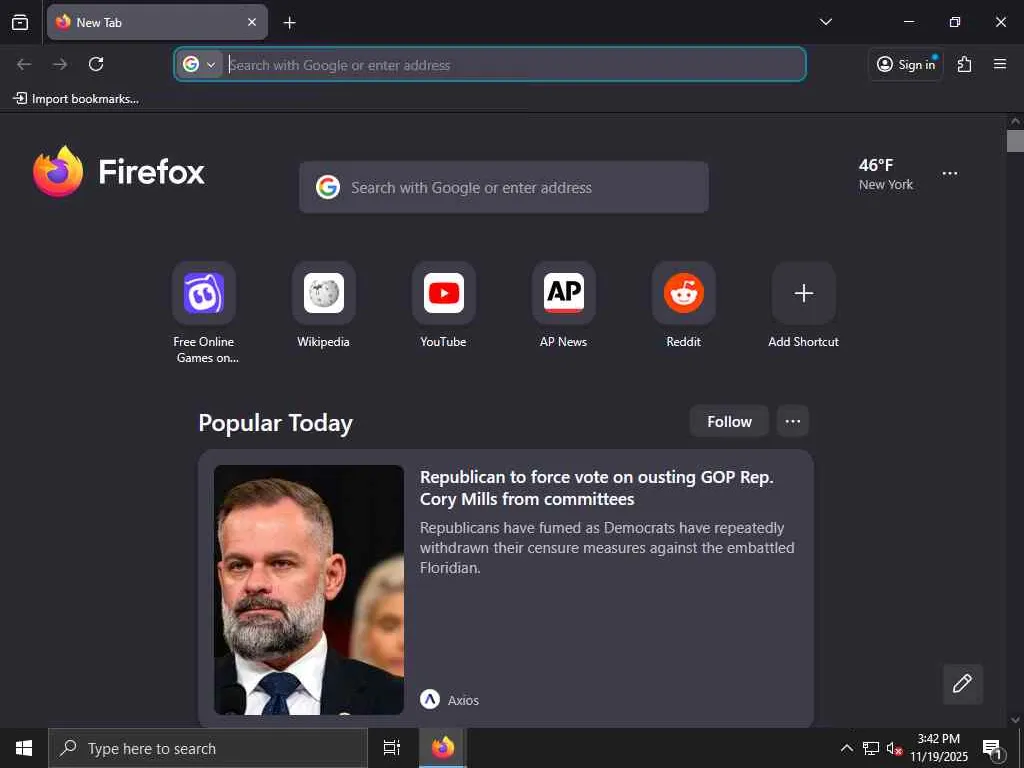The height and width of the screenshot is (768, 1024).
Task: Open Windows Task View
Action: [x=392, y=748]
